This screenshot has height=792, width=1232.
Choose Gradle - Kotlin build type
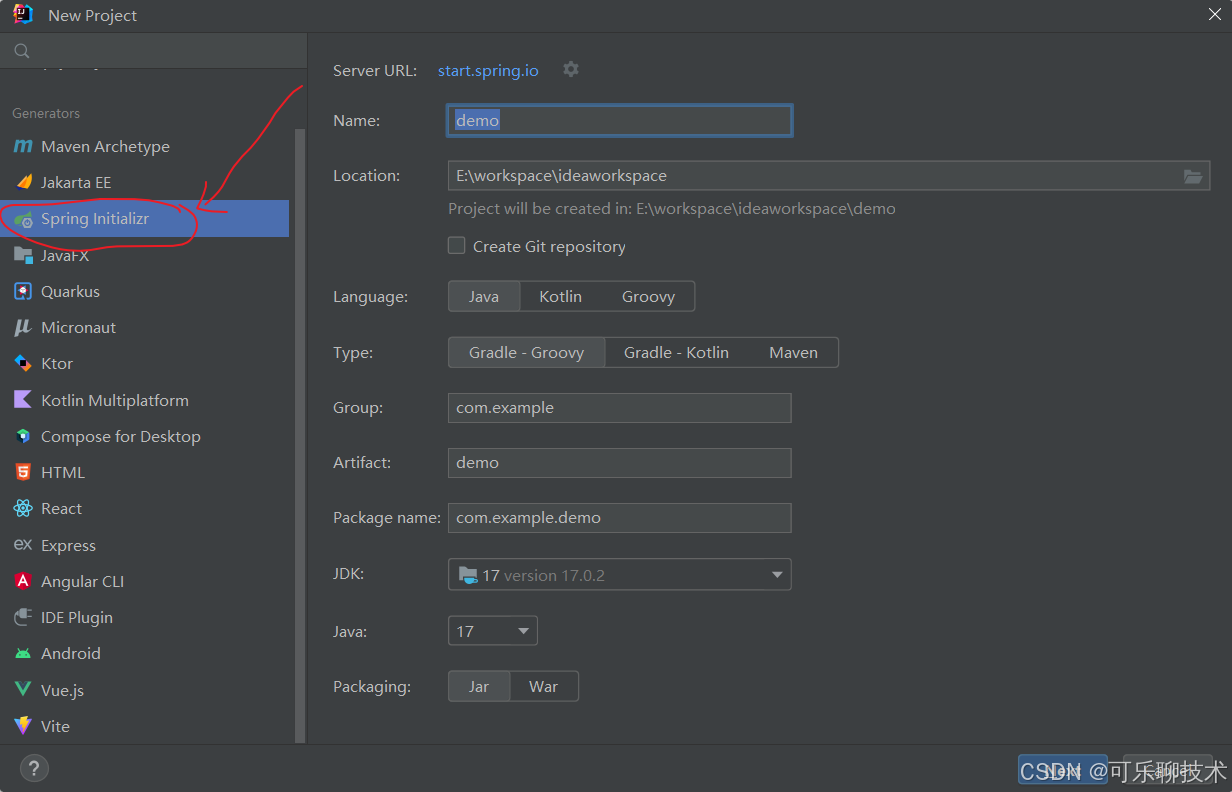[676, 353]
